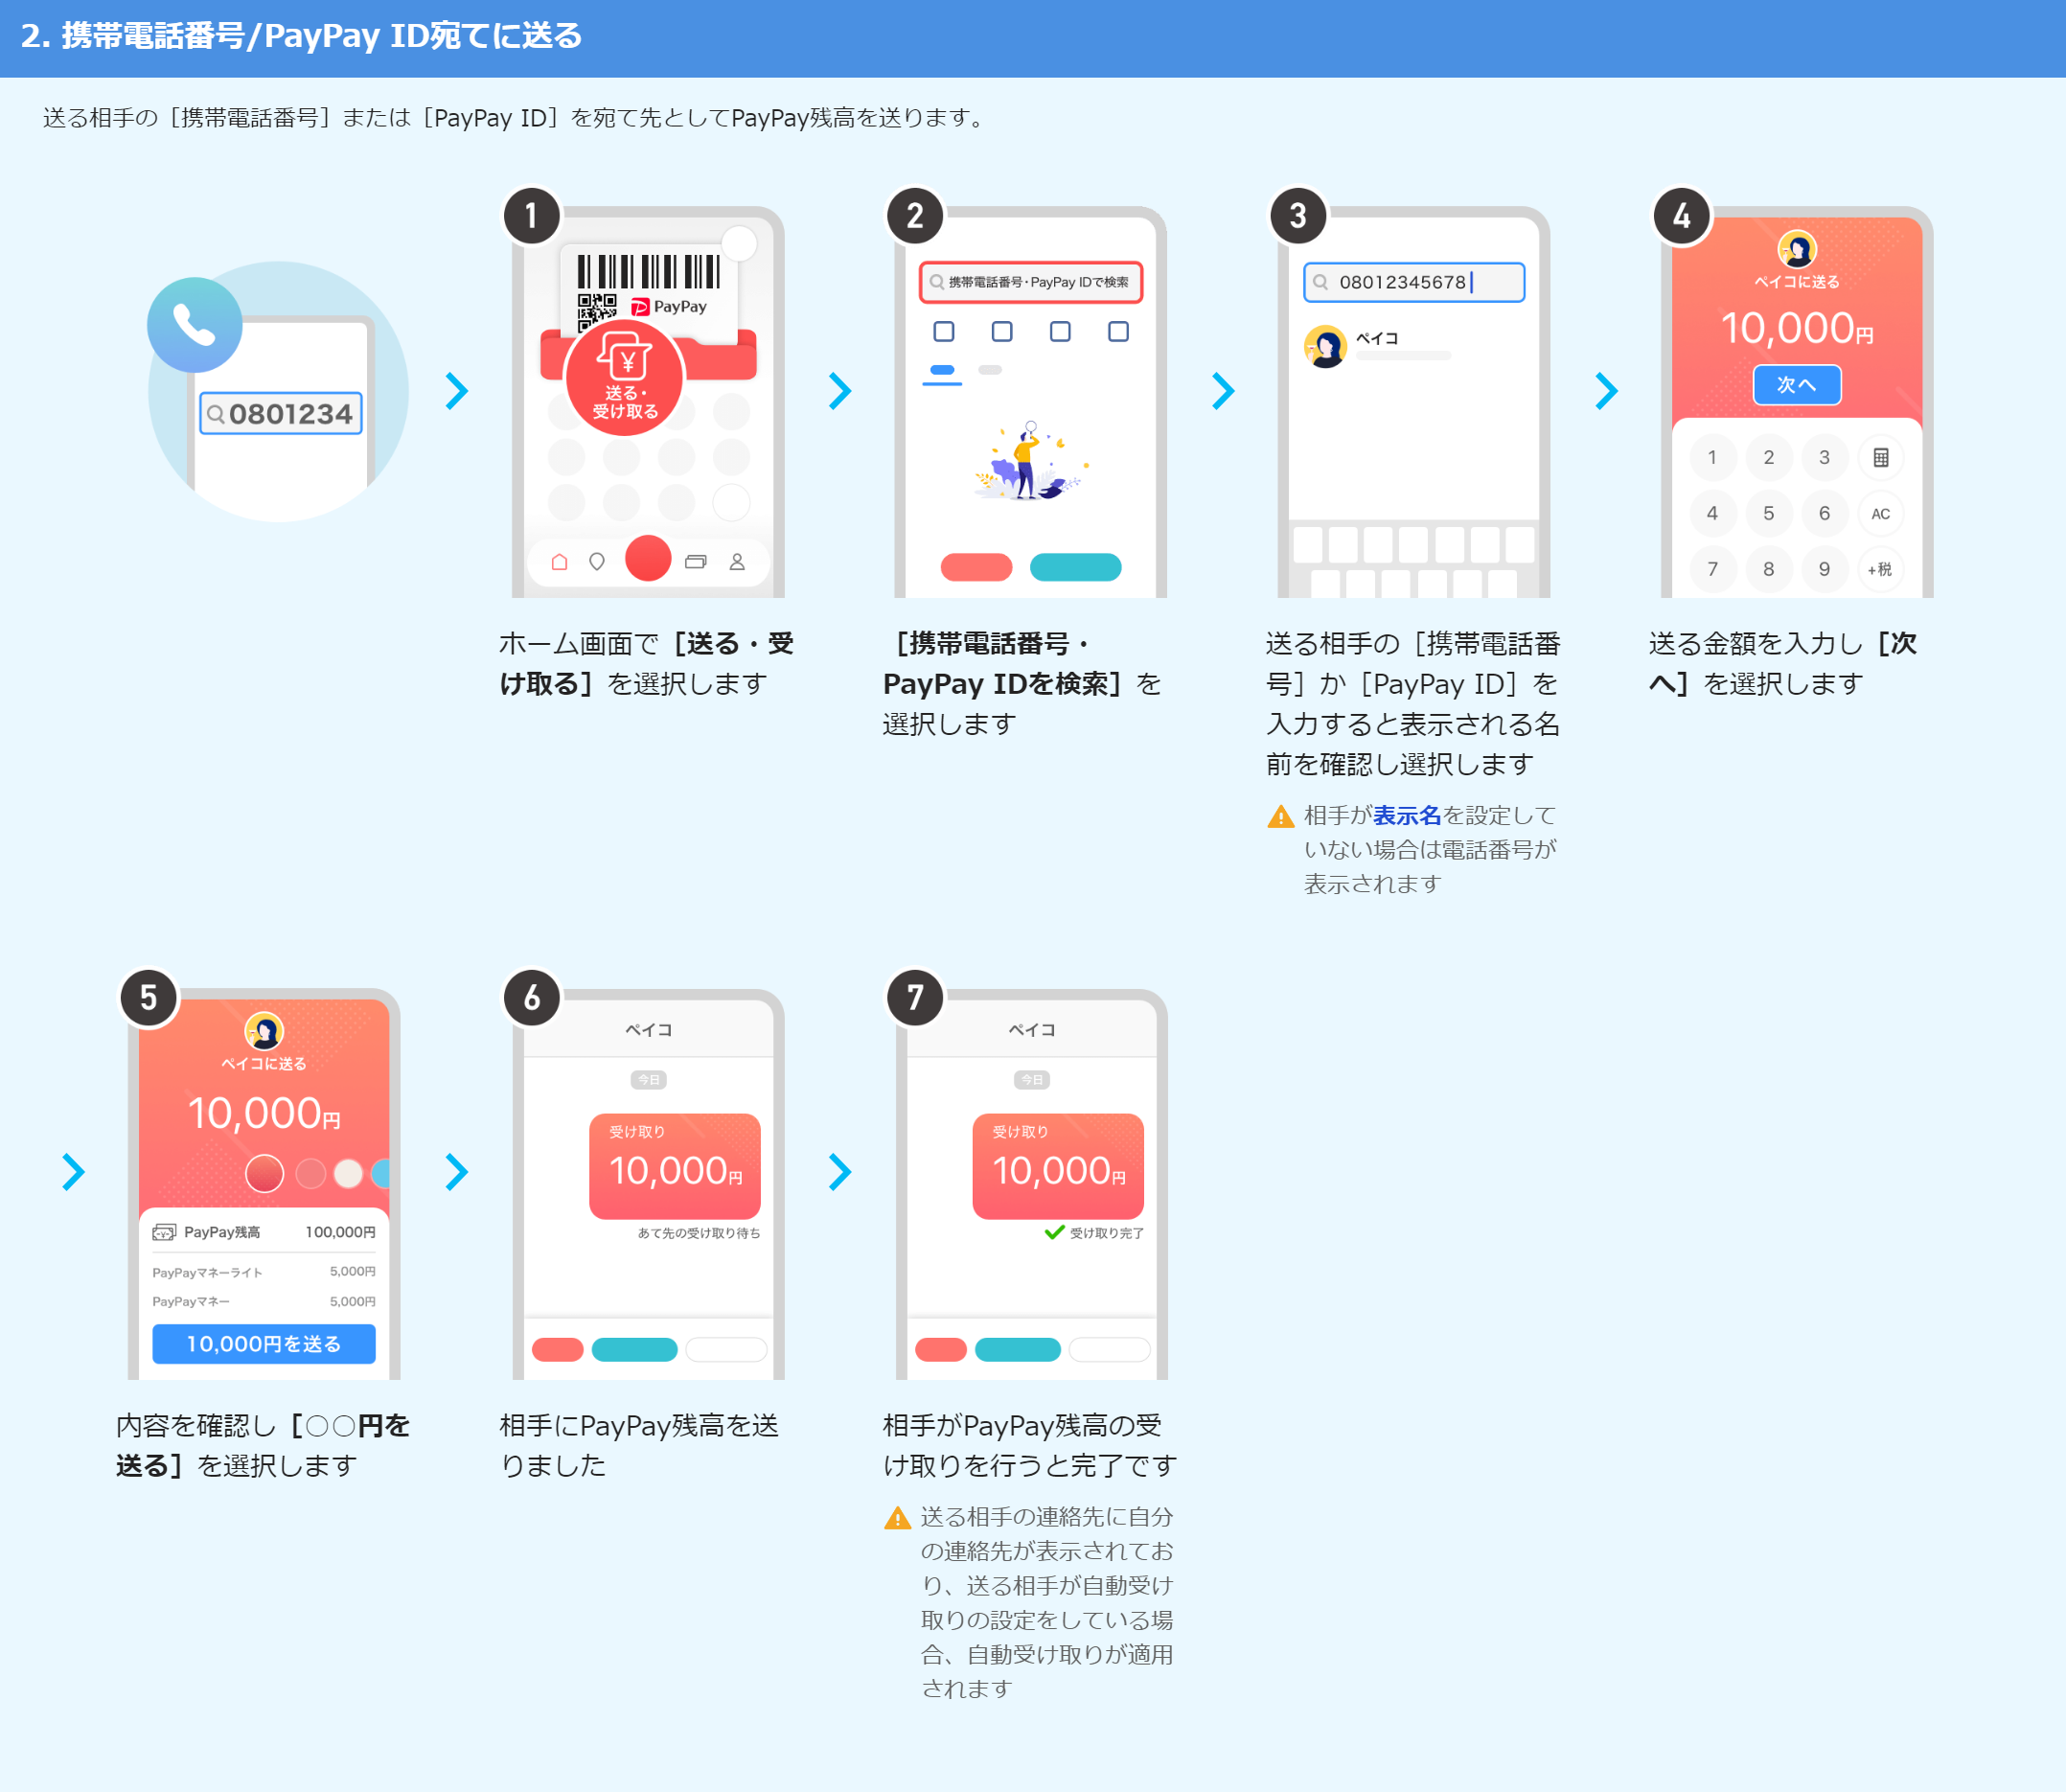Tap the red center button in the bottom bar
This screenshot has width=2066, height=1792.
(648, 558)
